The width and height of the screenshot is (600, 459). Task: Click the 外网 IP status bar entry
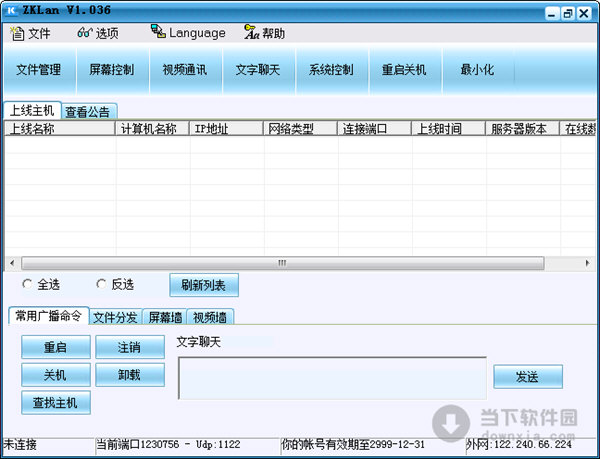tap(519, 444)
